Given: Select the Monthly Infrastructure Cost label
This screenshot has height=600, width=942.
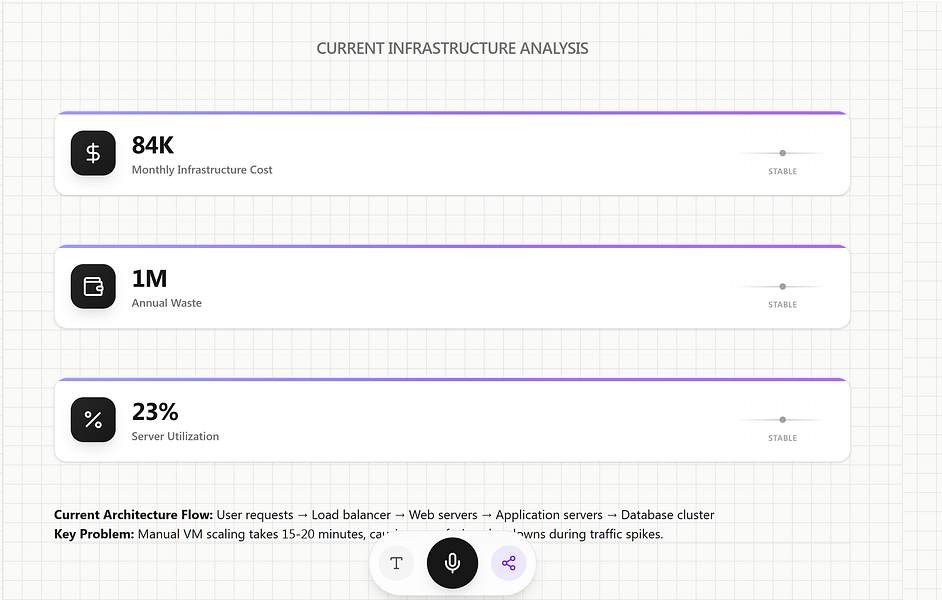Looking at the screenshot, I should (202, 170).
